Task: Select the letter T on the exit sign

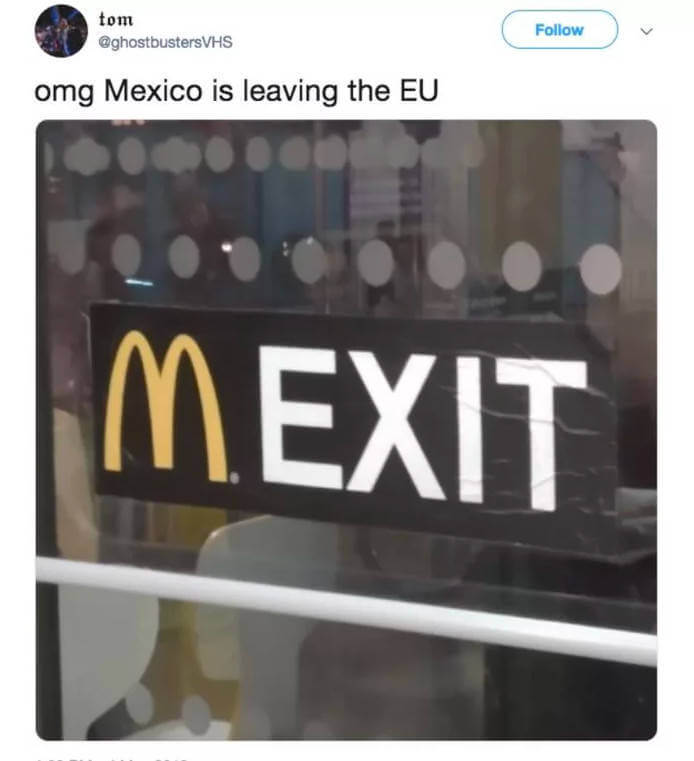Action: pos(542,435)
